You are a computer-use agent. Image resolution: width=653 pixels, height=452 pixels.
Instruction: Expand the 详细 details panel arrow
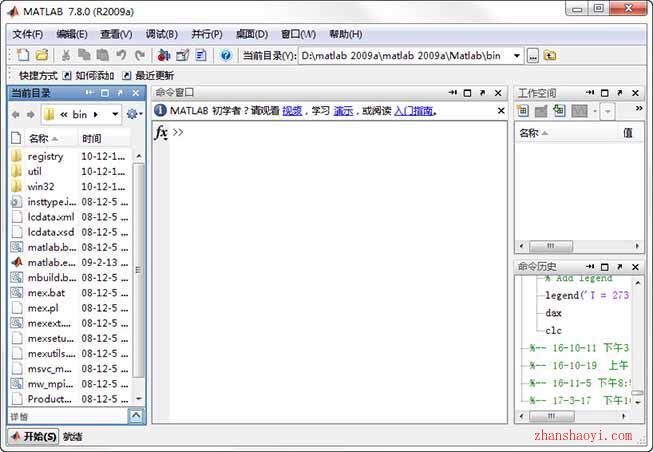136,416
